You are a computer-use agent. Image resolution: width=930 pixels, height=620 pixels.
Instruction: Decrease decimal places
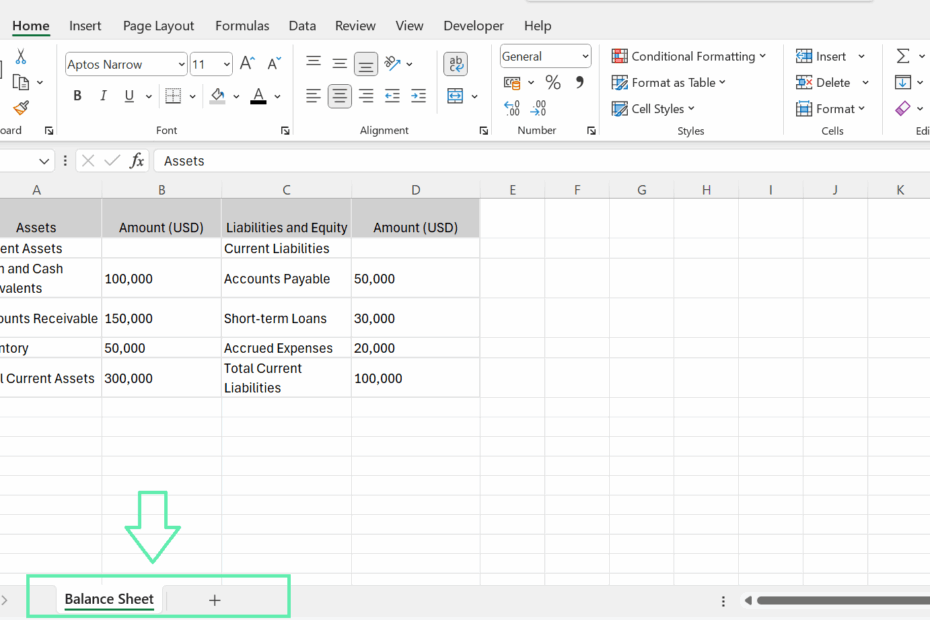click(538, 108)
